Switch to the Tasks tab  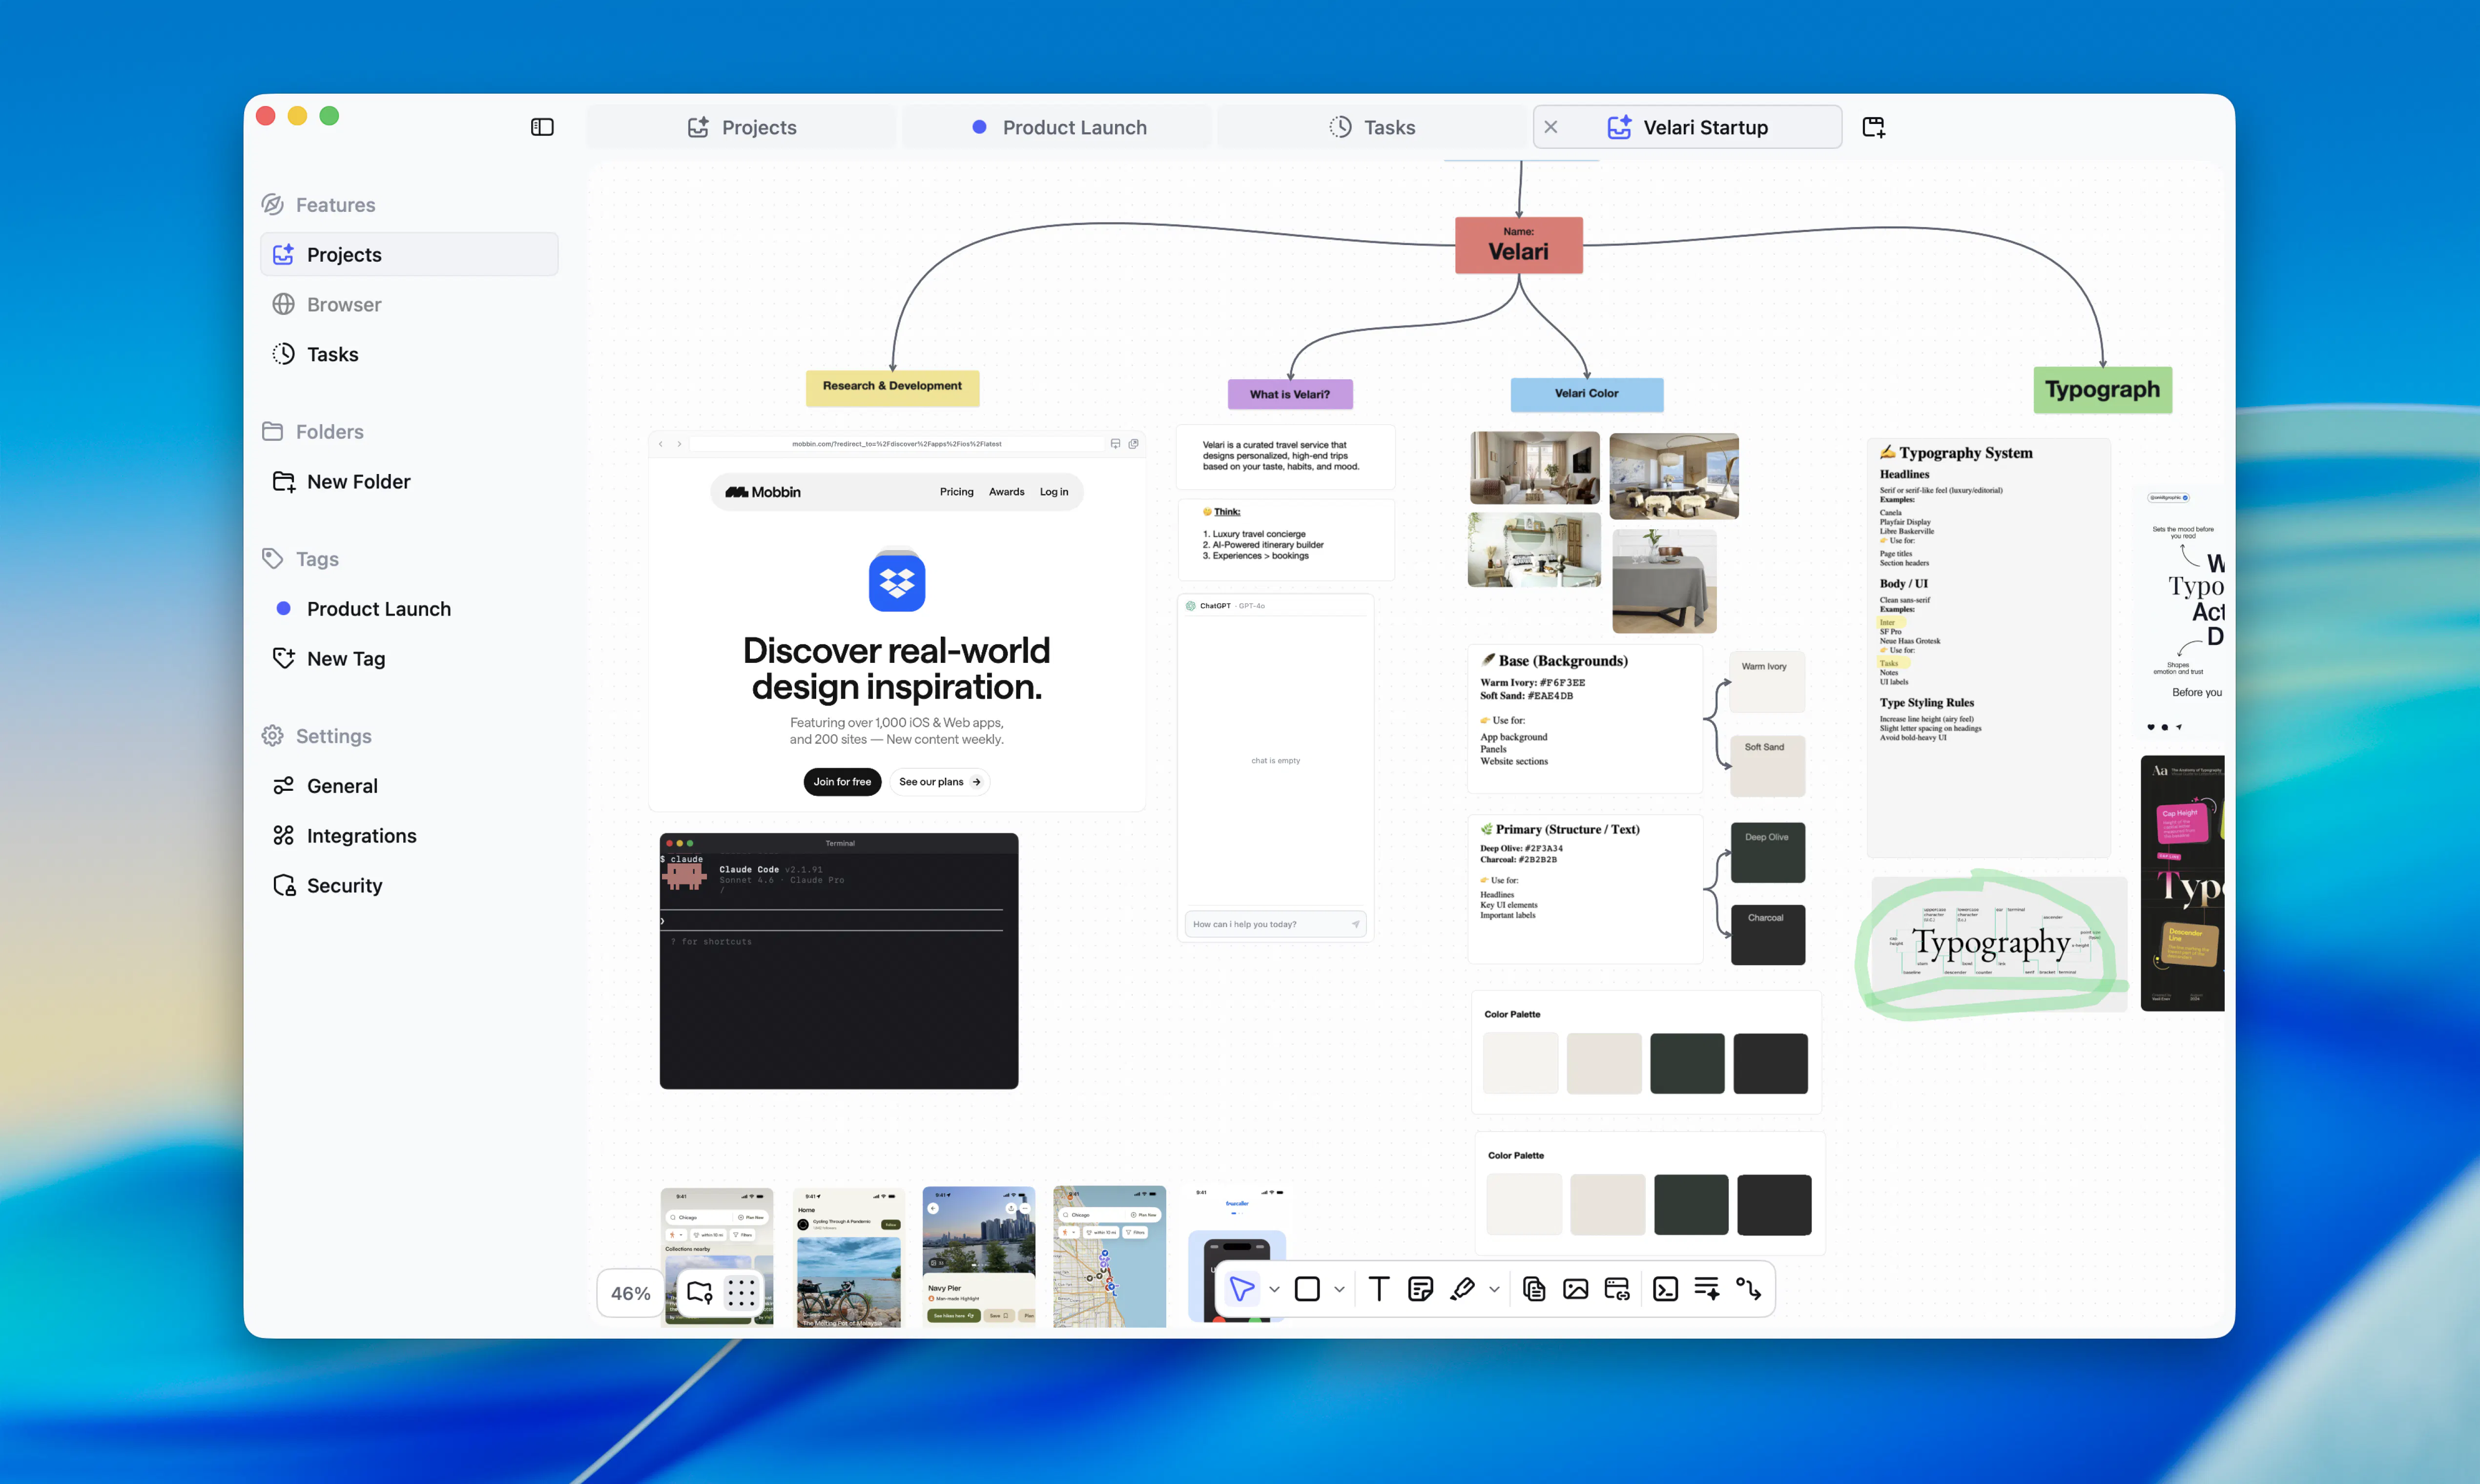tap(1373, 127)
